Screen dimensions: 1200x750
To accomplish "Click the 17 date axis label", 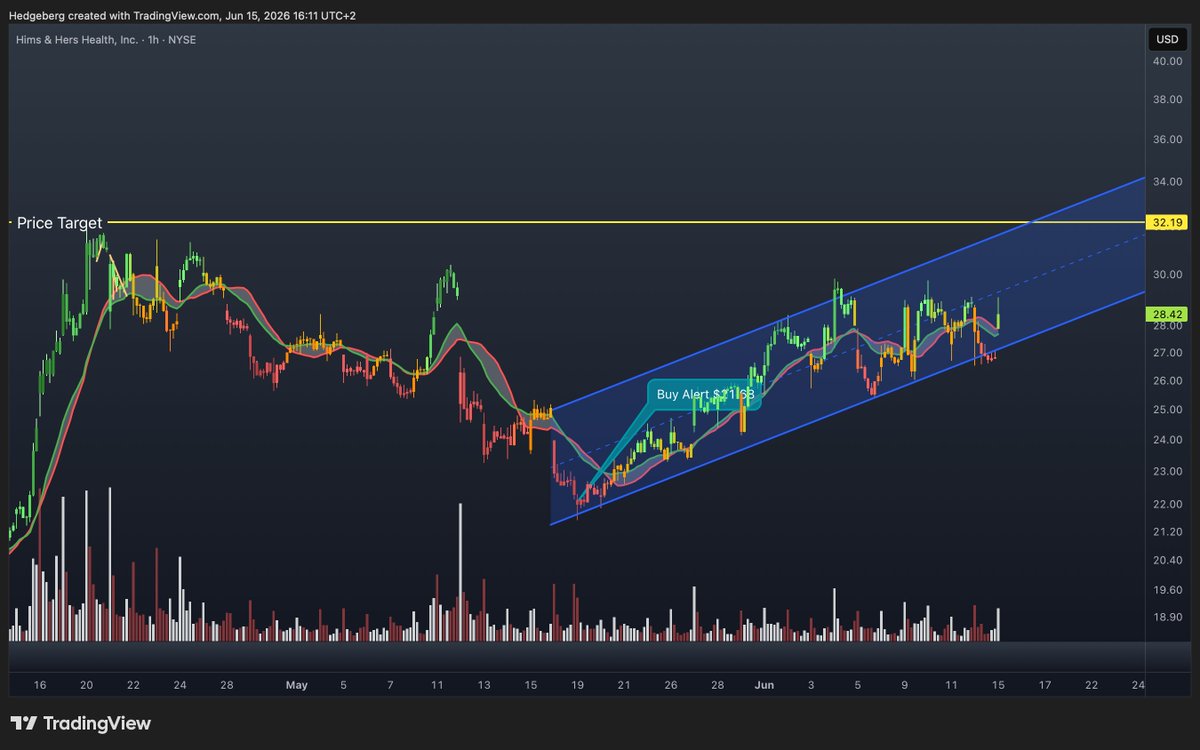I will (x=1045, y=685).
